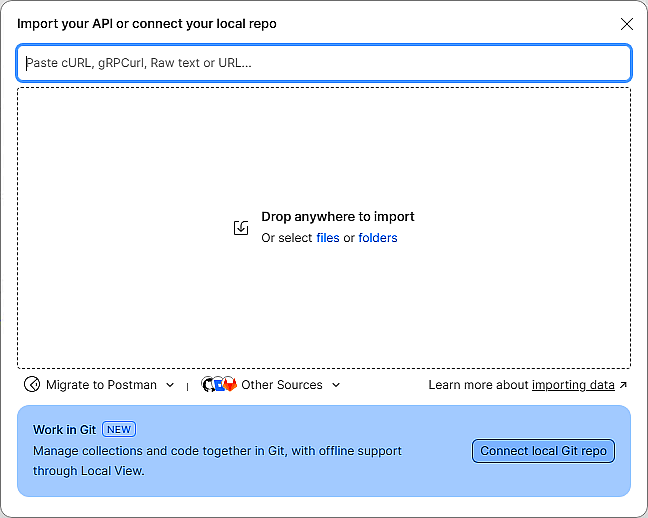
Task: Click the Other Sources repository icons
Action: [219, 384]
